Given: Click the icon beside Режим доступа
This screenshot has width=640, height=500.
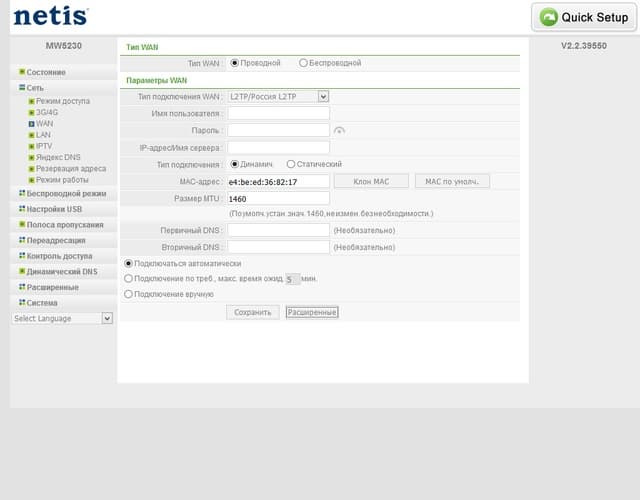Looking at the screenshot, I should coord(31,101).
